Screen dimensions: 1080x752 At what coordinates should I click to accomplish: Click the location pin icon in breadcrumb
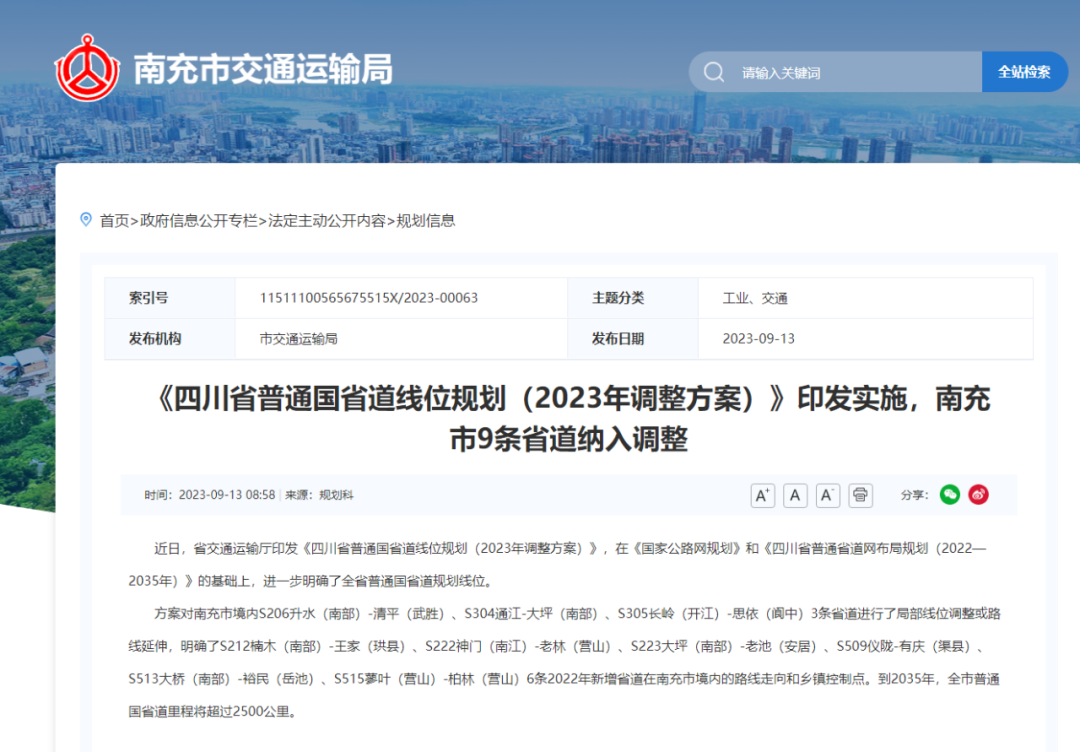(86, 220)
